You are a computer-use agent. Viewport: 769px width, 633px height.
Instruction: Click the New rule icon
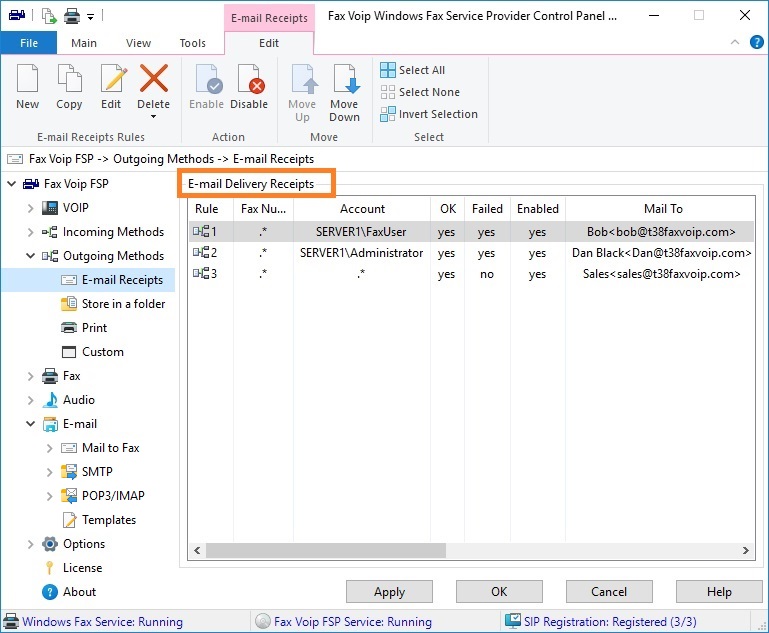point(27,78)
